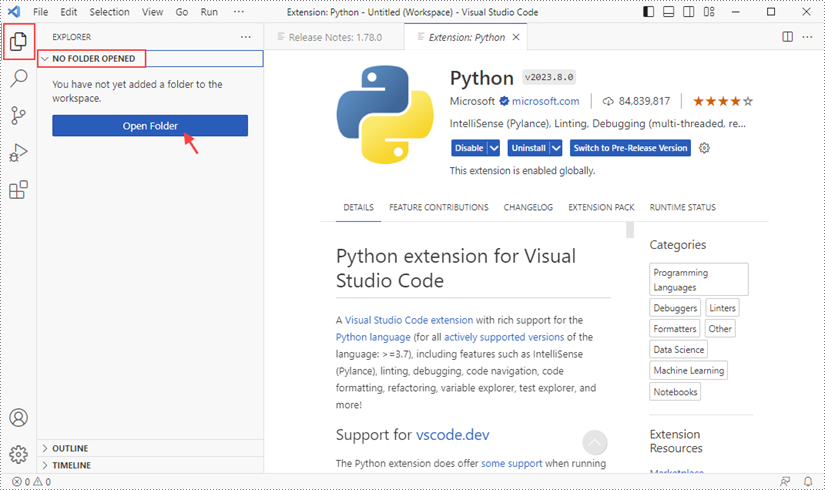Open the hidden menus ellipsis in menu bar

[x=238, y=12]
